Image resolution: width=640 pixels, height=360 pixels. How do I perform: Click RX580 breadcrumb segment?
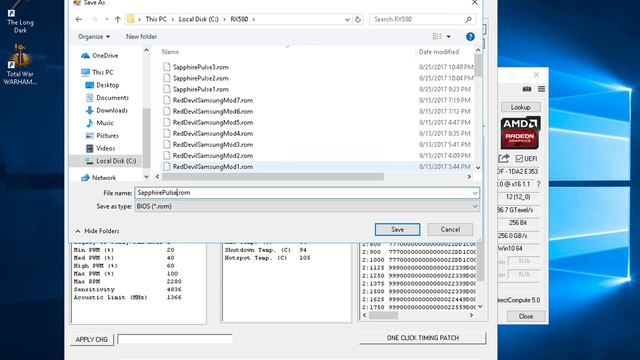pos(239,19)
